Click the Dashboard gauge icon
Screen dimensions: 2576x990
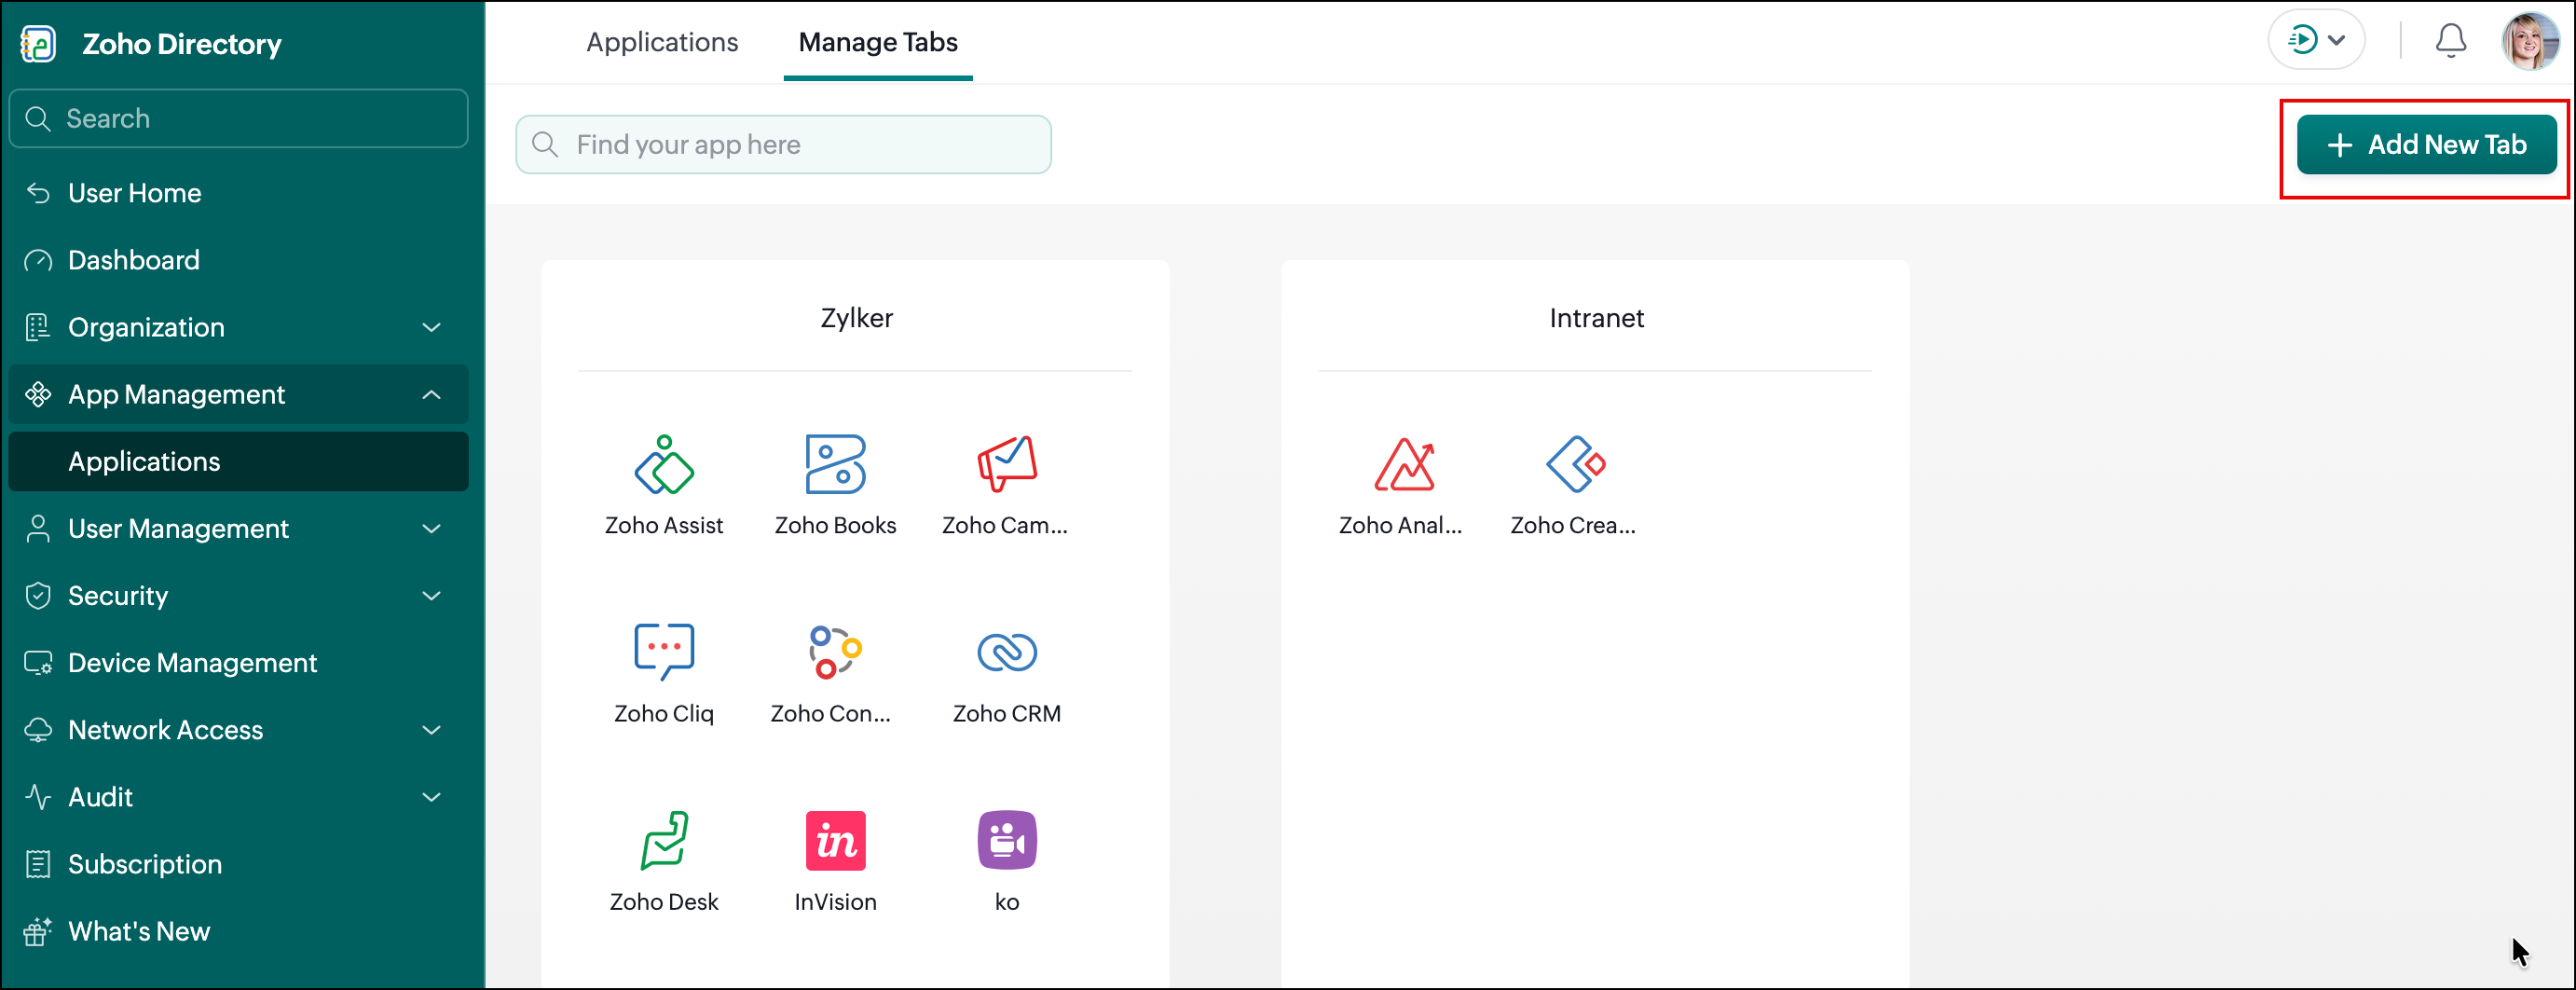38,260
